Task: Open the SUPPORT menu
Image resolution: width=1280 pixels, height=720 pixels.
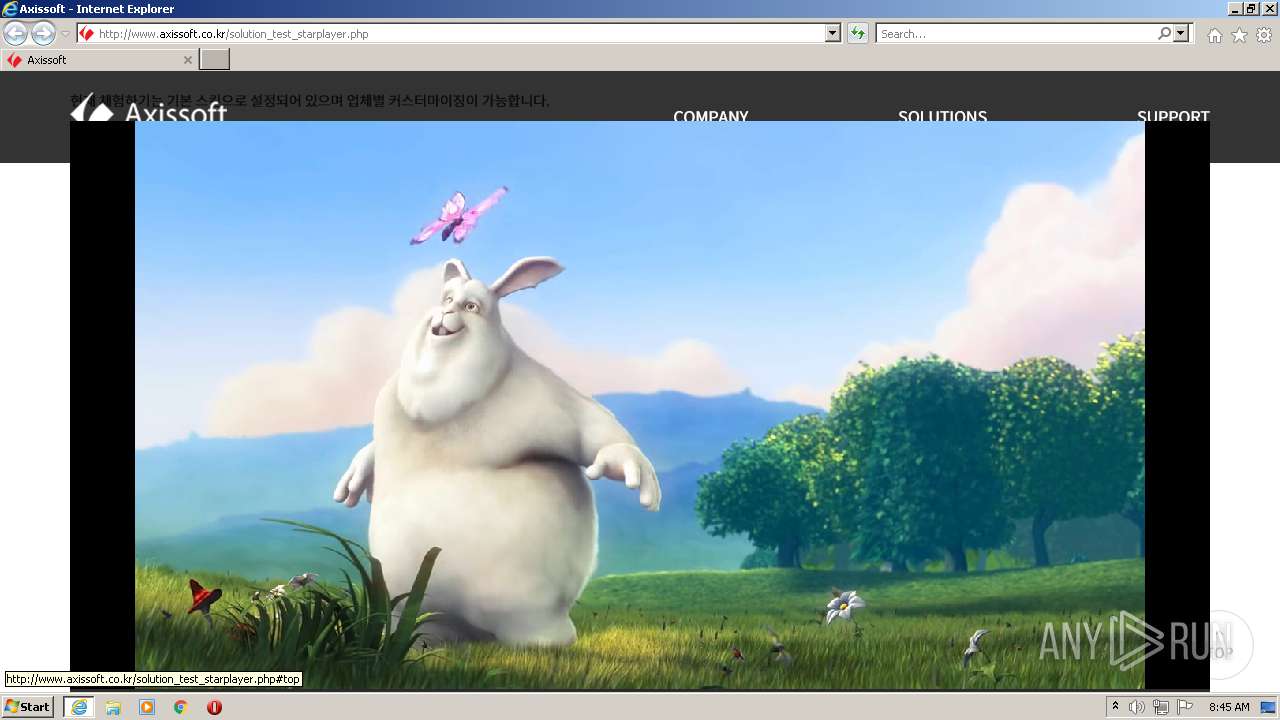Action: click(1173, 116)
